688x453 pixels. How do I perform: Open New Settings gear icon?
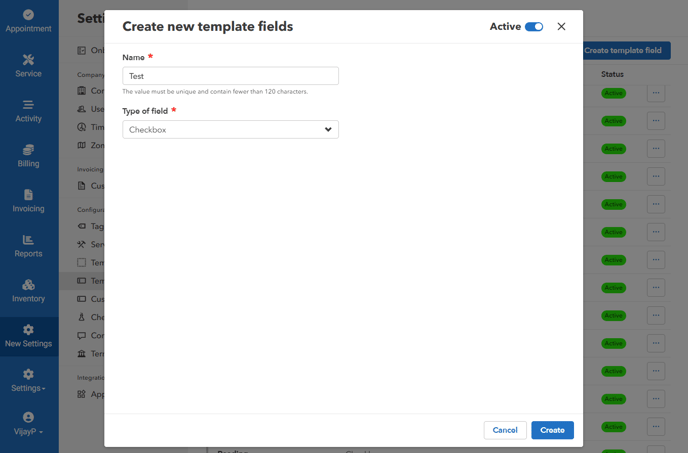pyautogui.click(x=28, y=330)
